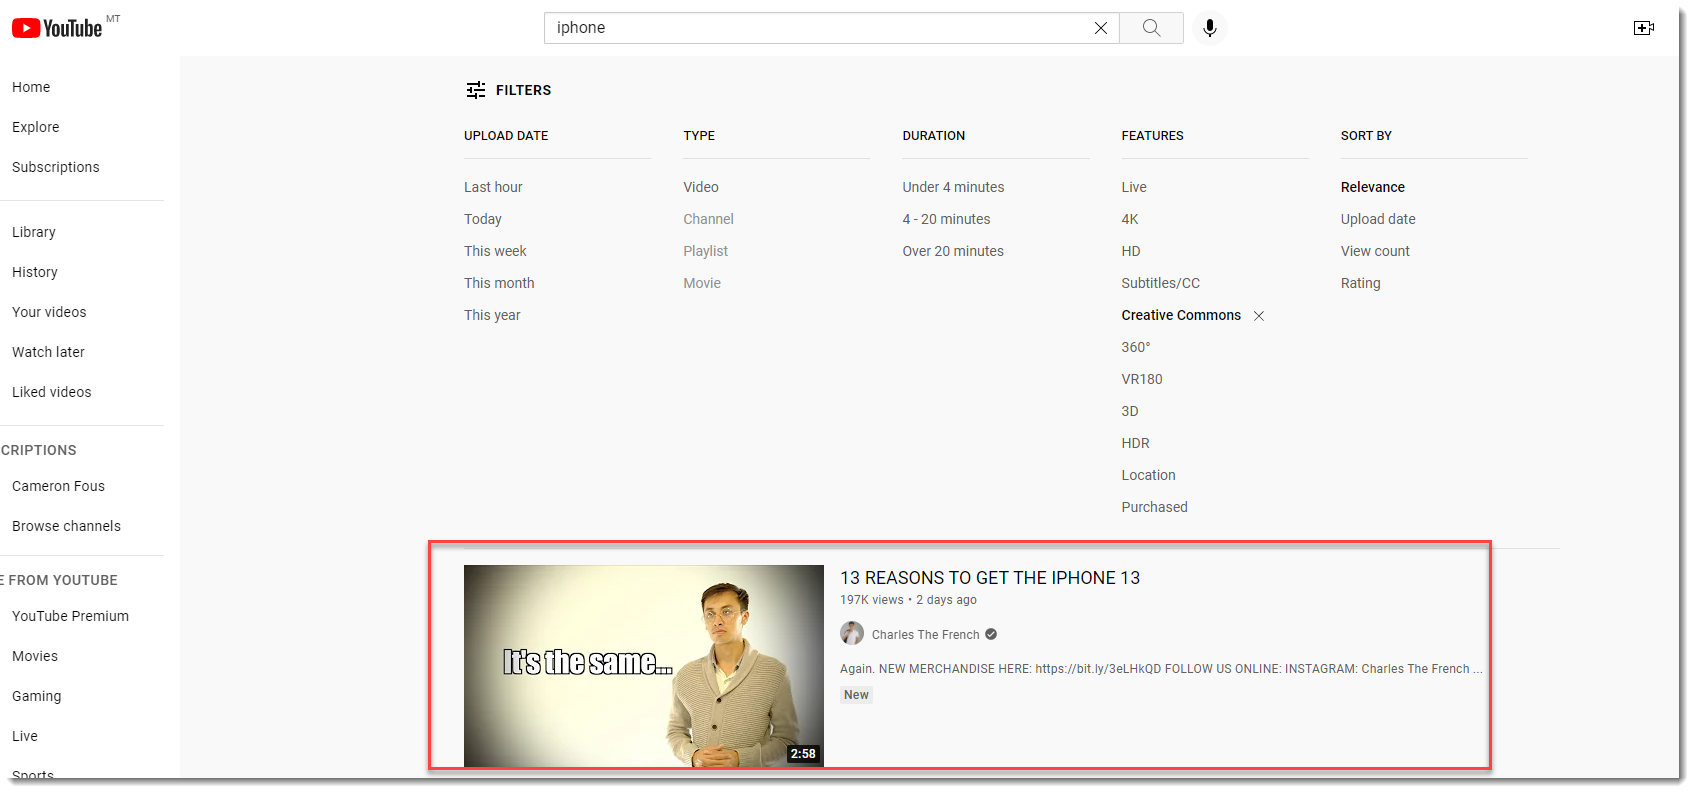Open Charles The French channel name
The image size is (1694, 793).
pyautogui.click(x=925, y=635)
